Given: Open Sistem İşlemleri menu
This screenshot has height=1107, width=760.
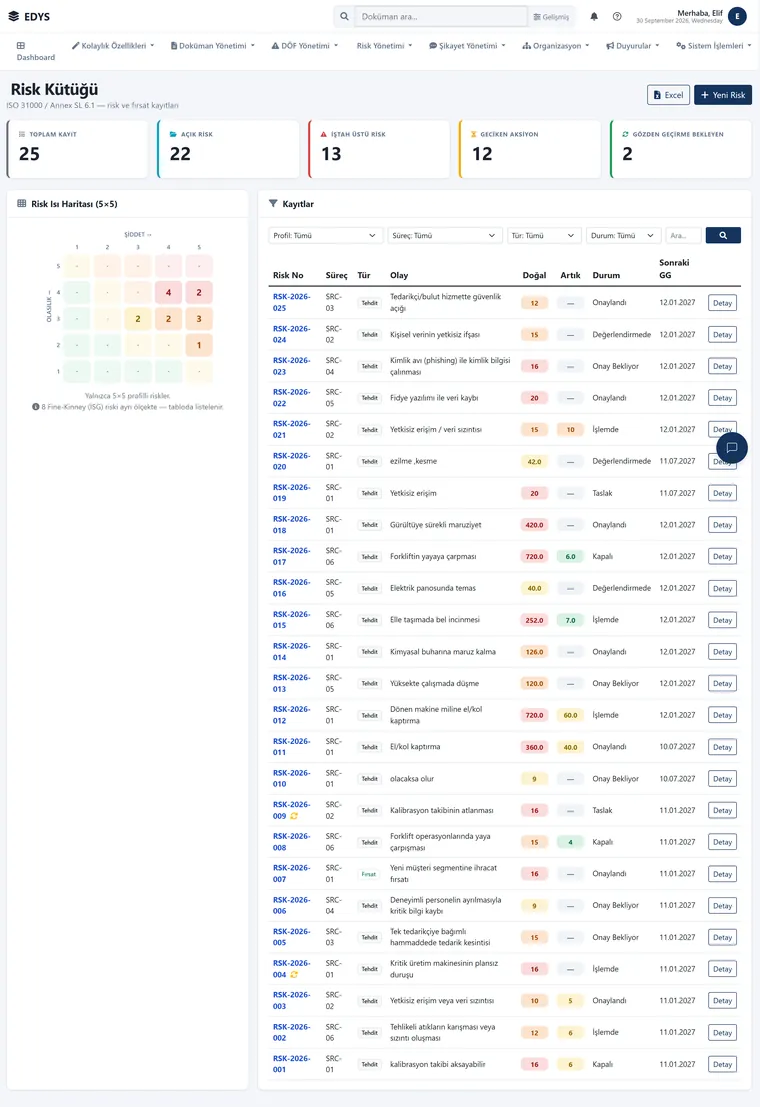Looking at the screenshot, I should click(x=713, y=46).
